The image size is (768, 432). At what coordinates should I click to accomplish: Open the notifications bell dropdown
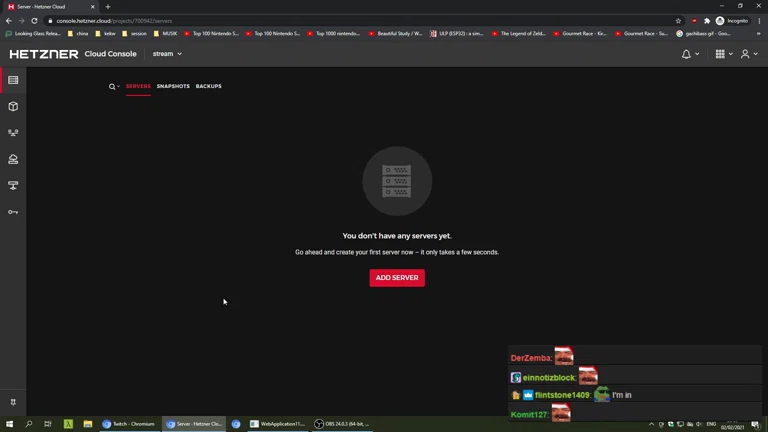pyautogui.click(x=690, y=54)
